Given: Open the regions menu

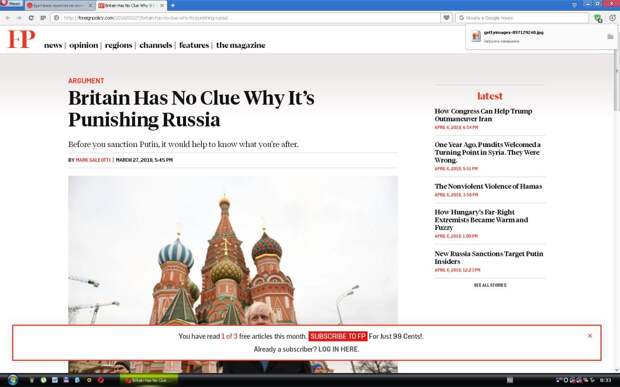Looking at the screenshot, I should [118, 45].
